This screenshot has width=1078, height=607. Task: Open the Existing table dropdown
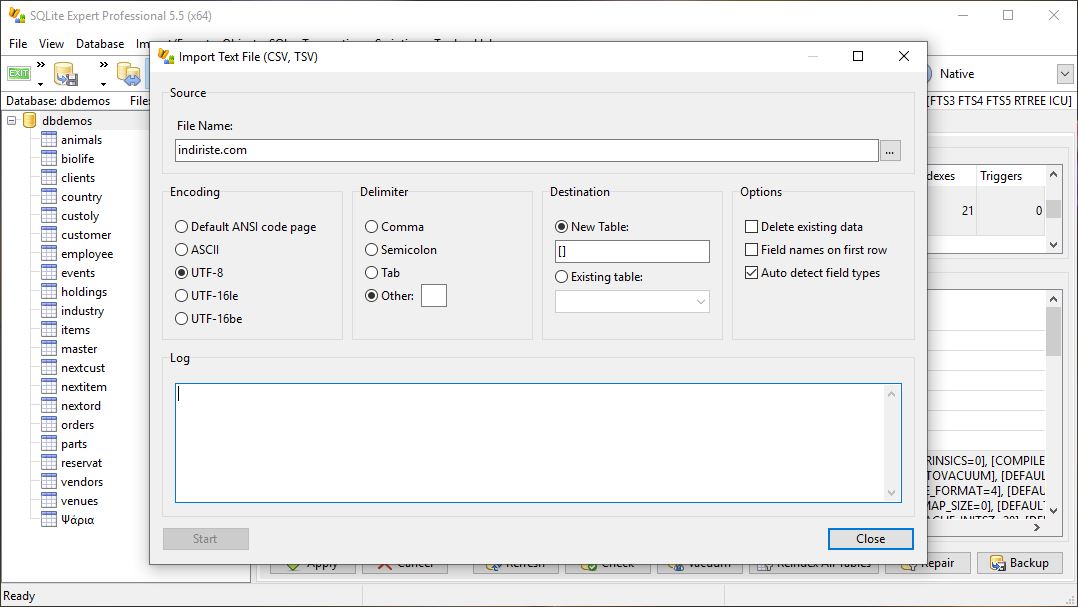click(701, 302)
